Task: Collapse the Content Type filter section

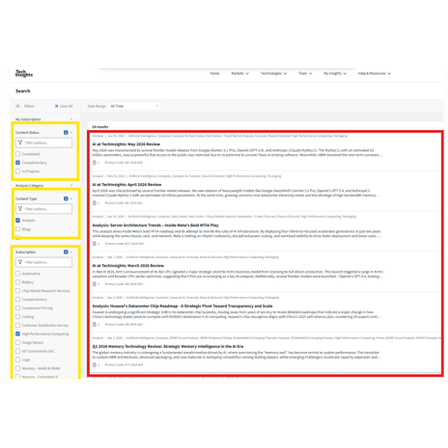Action: tap(71, 199)
